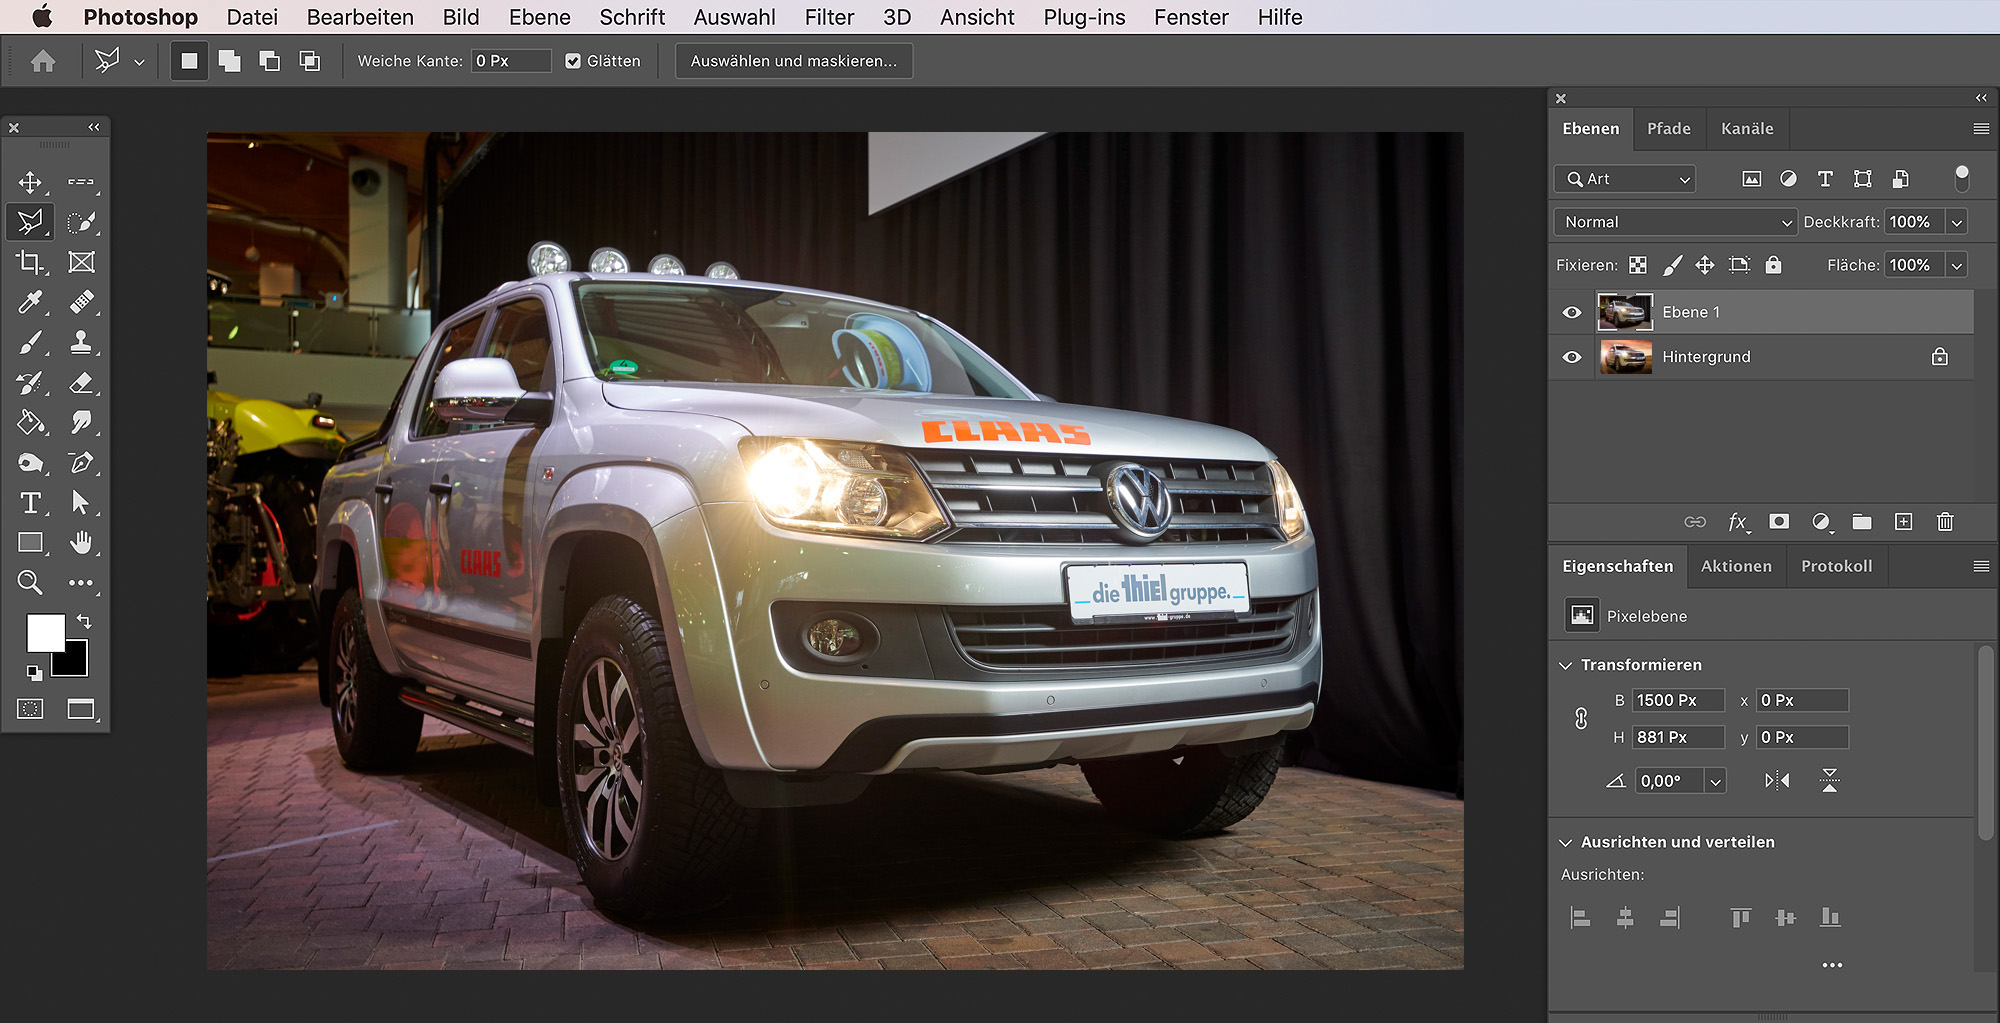Switch to the Pfade tab
The image size is (2000, 1023).
coord(1669,129)
